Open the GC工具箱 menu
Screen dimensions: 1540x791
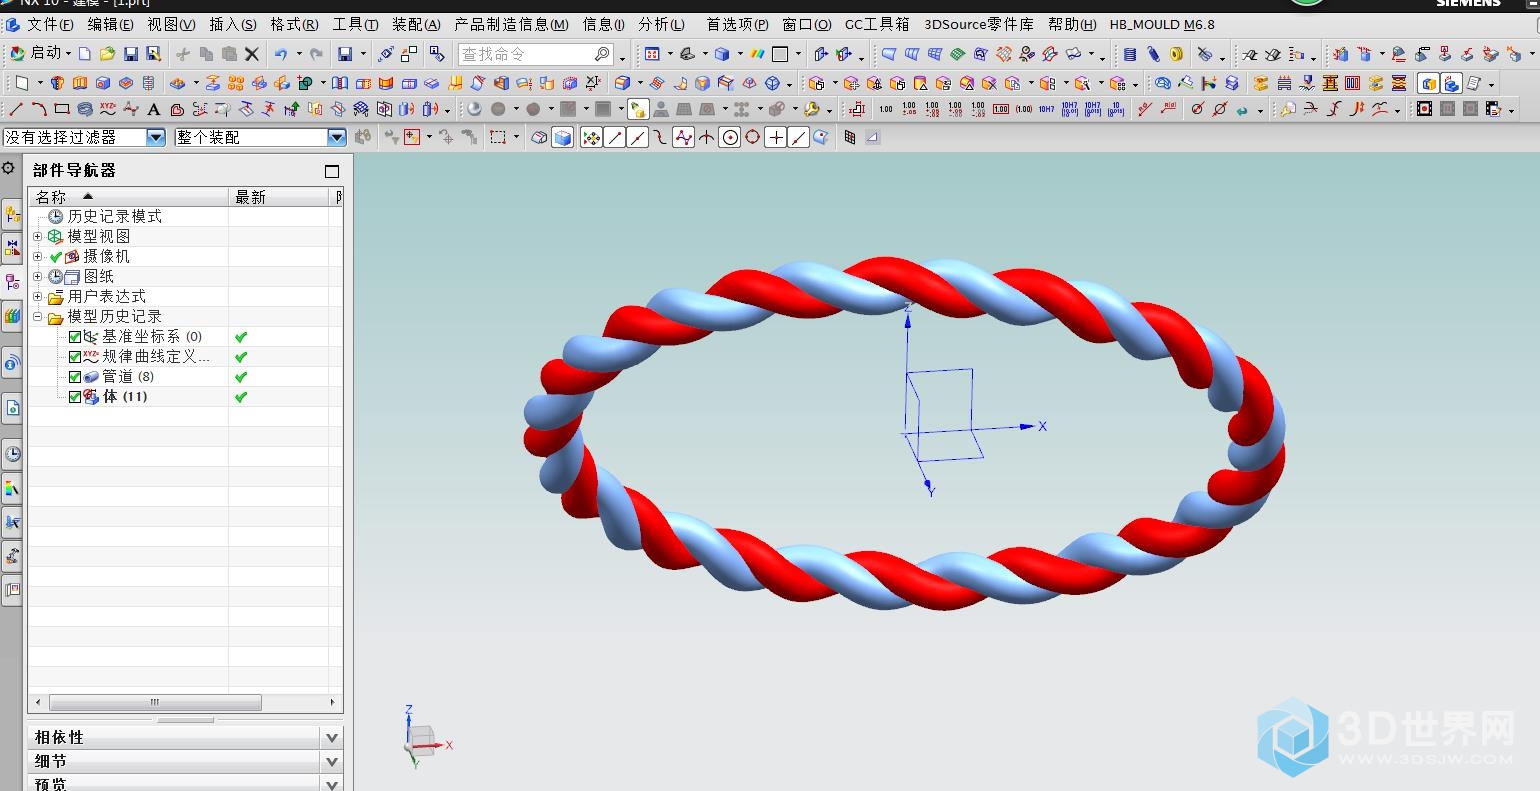878,24
